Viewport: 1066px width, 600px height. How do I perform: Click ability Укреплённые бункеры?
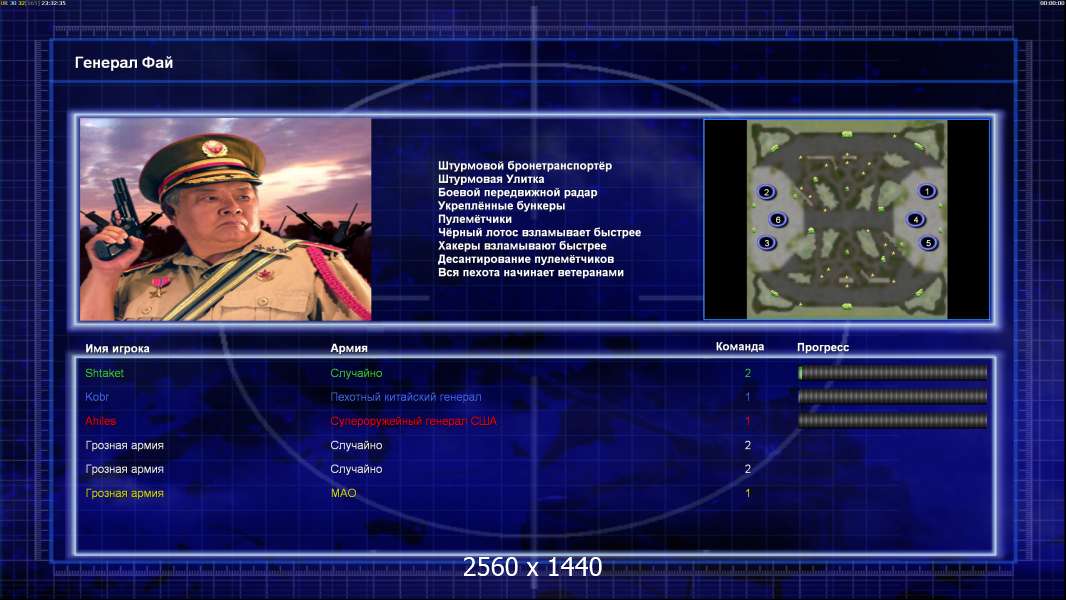click(x=501, y=206)
